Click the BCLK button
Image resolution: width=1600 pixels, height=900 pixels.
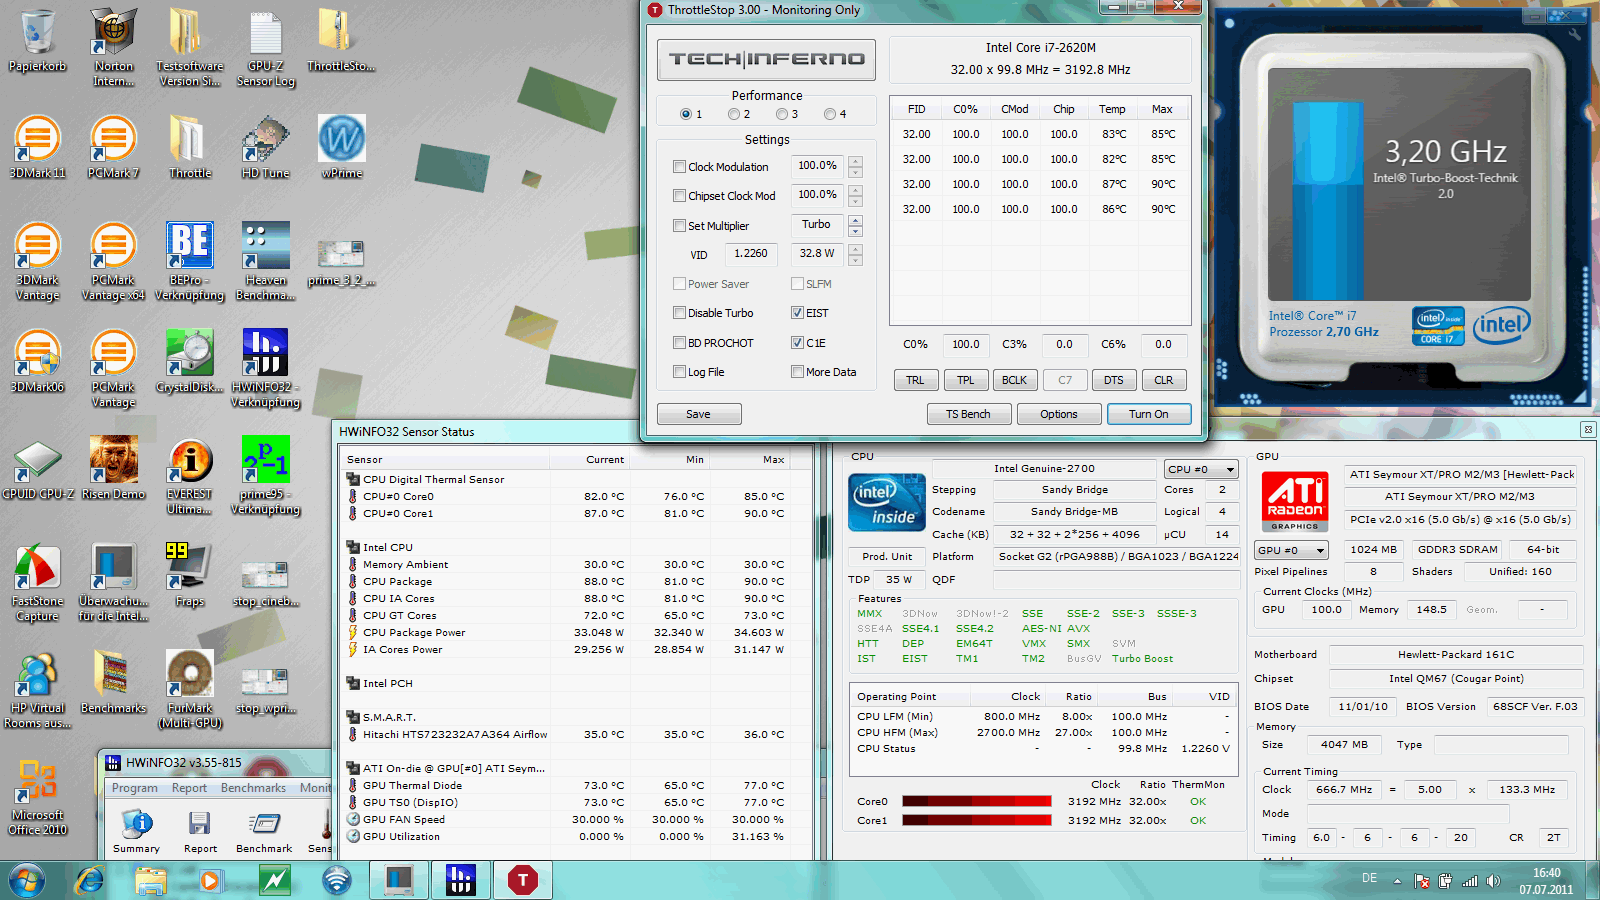pos(1014,380)
